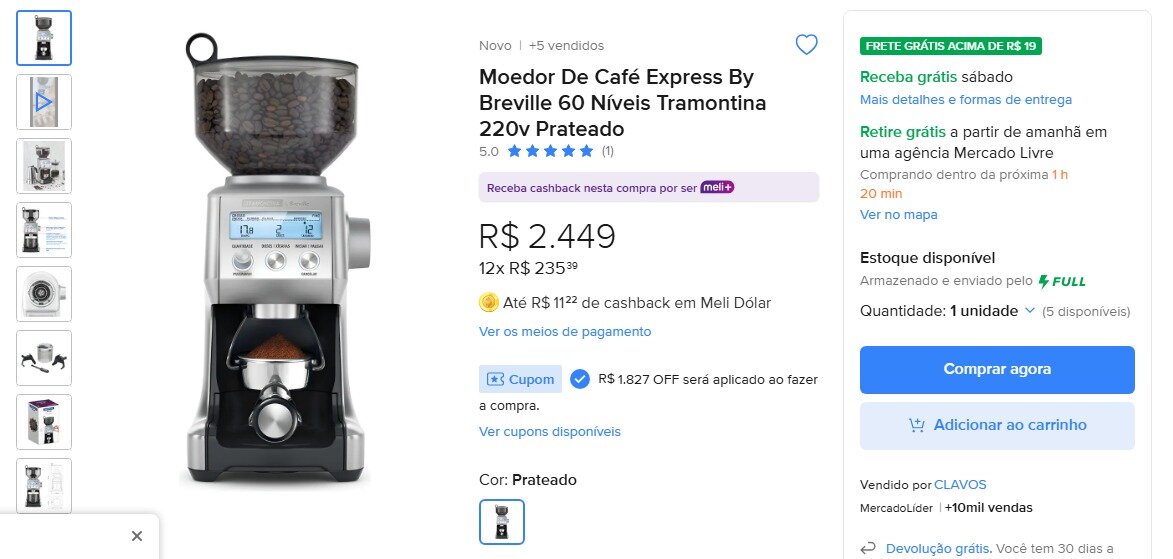Click the Meli Dólar coin icon
The image size is (1173, 559).
489,302
